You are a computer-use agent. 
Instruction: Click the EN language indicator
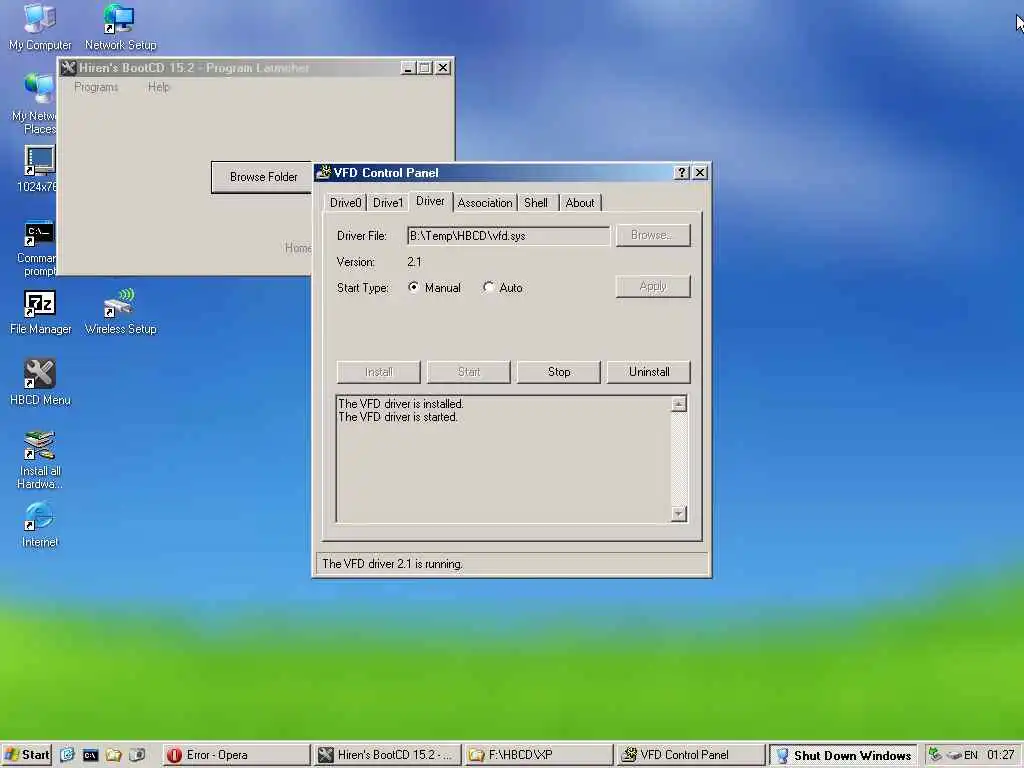pos(971,755)
